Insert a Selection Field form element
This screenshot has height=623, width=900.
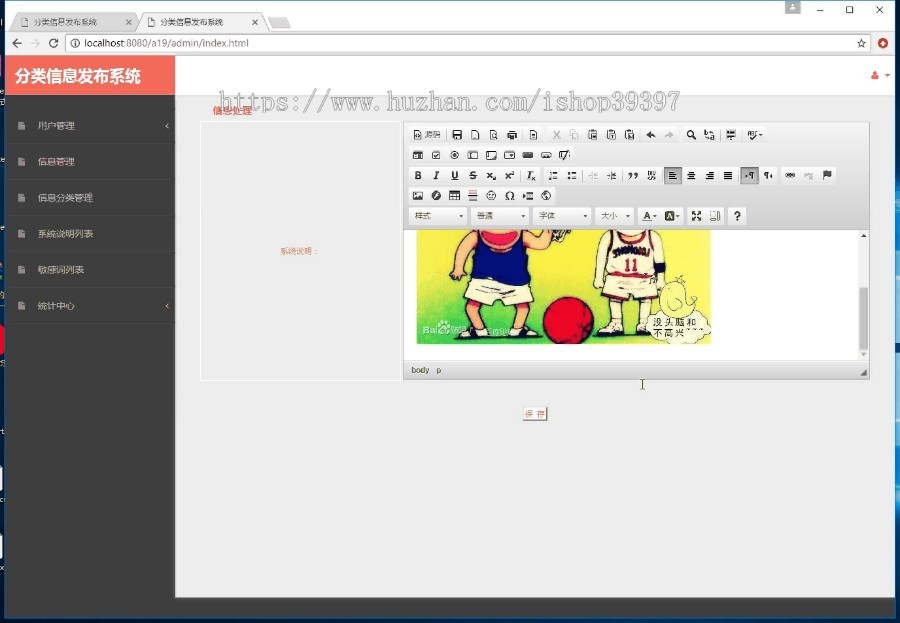pos(510,155)
